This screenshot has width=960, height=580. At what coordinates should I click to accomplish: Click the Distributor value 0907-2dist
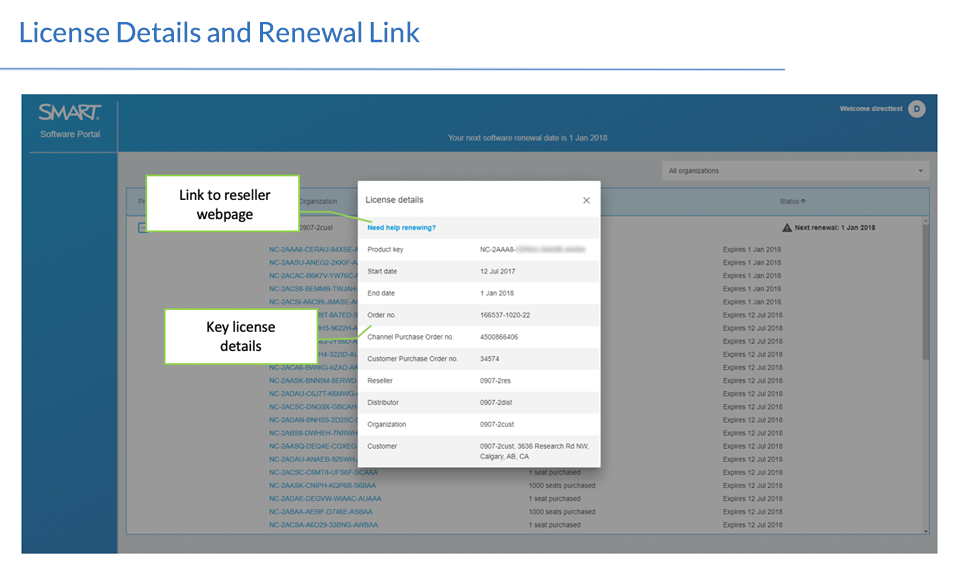click(x=496, y=403)
